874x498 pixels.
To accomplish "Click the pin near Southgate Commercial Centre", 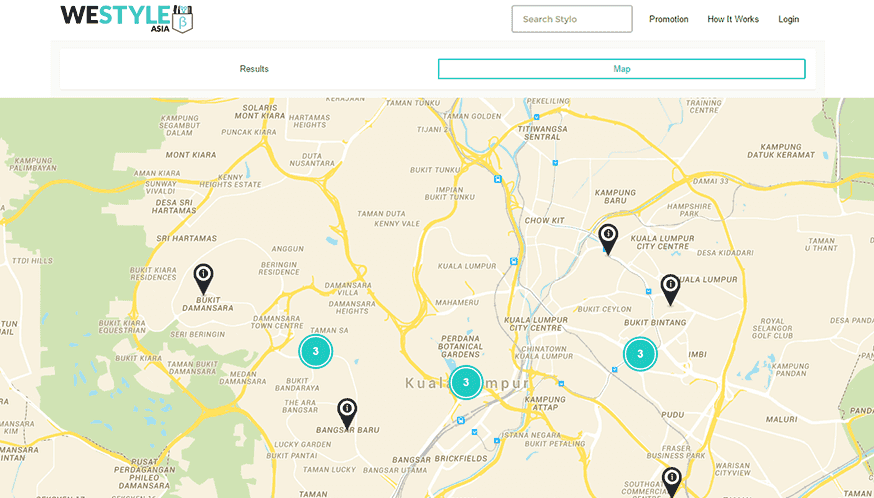I will tap(671, 480).
